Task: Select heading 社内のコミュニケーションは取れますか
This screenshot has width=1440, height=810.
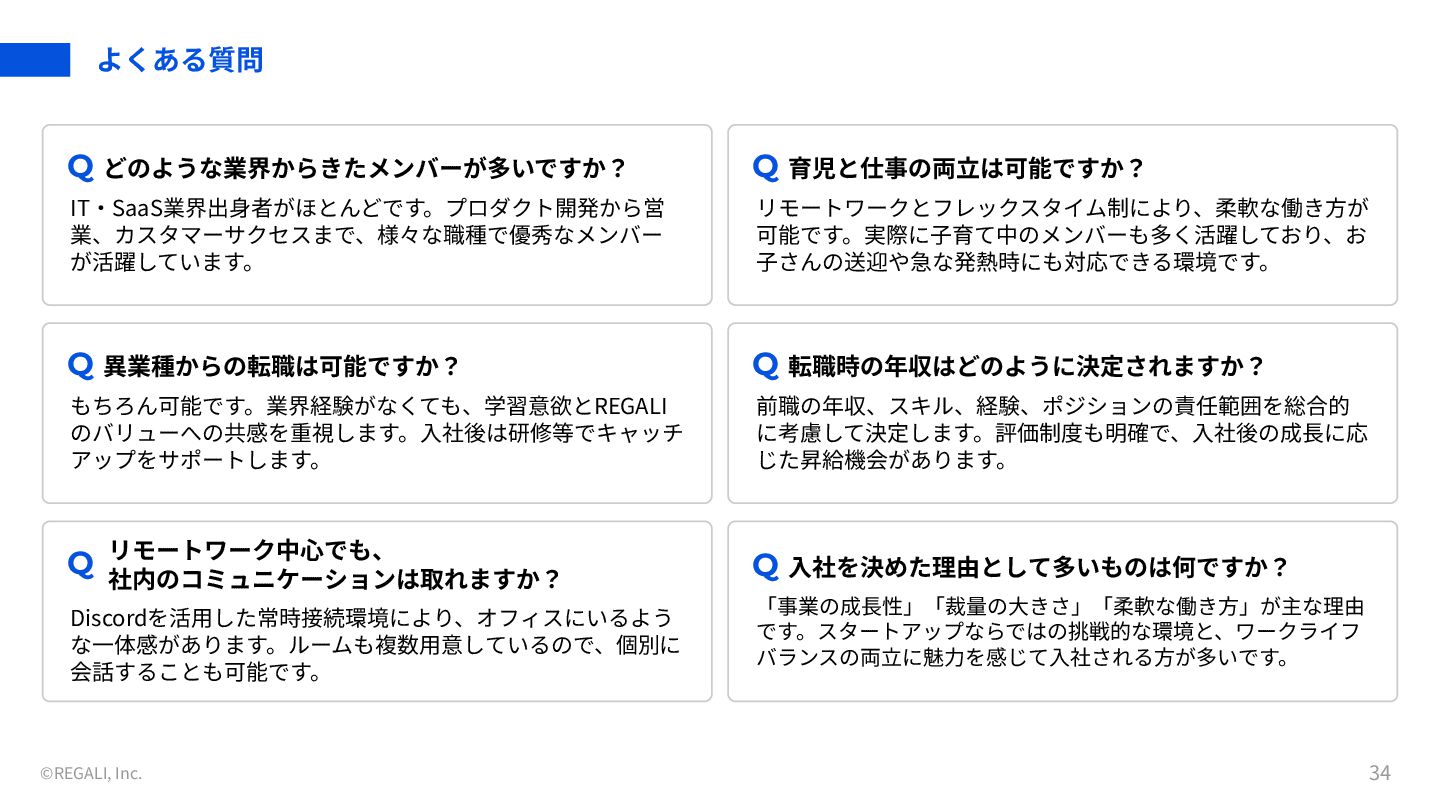Action: pyautogui.click(x=335, y=579)
